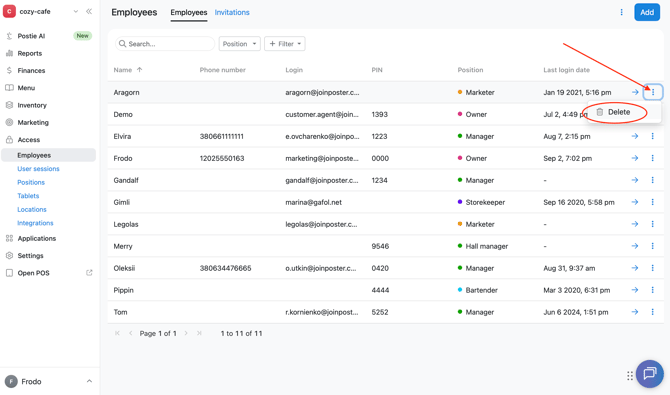Open Positions page
670x395 pixels.
click(x=31, y=182)
